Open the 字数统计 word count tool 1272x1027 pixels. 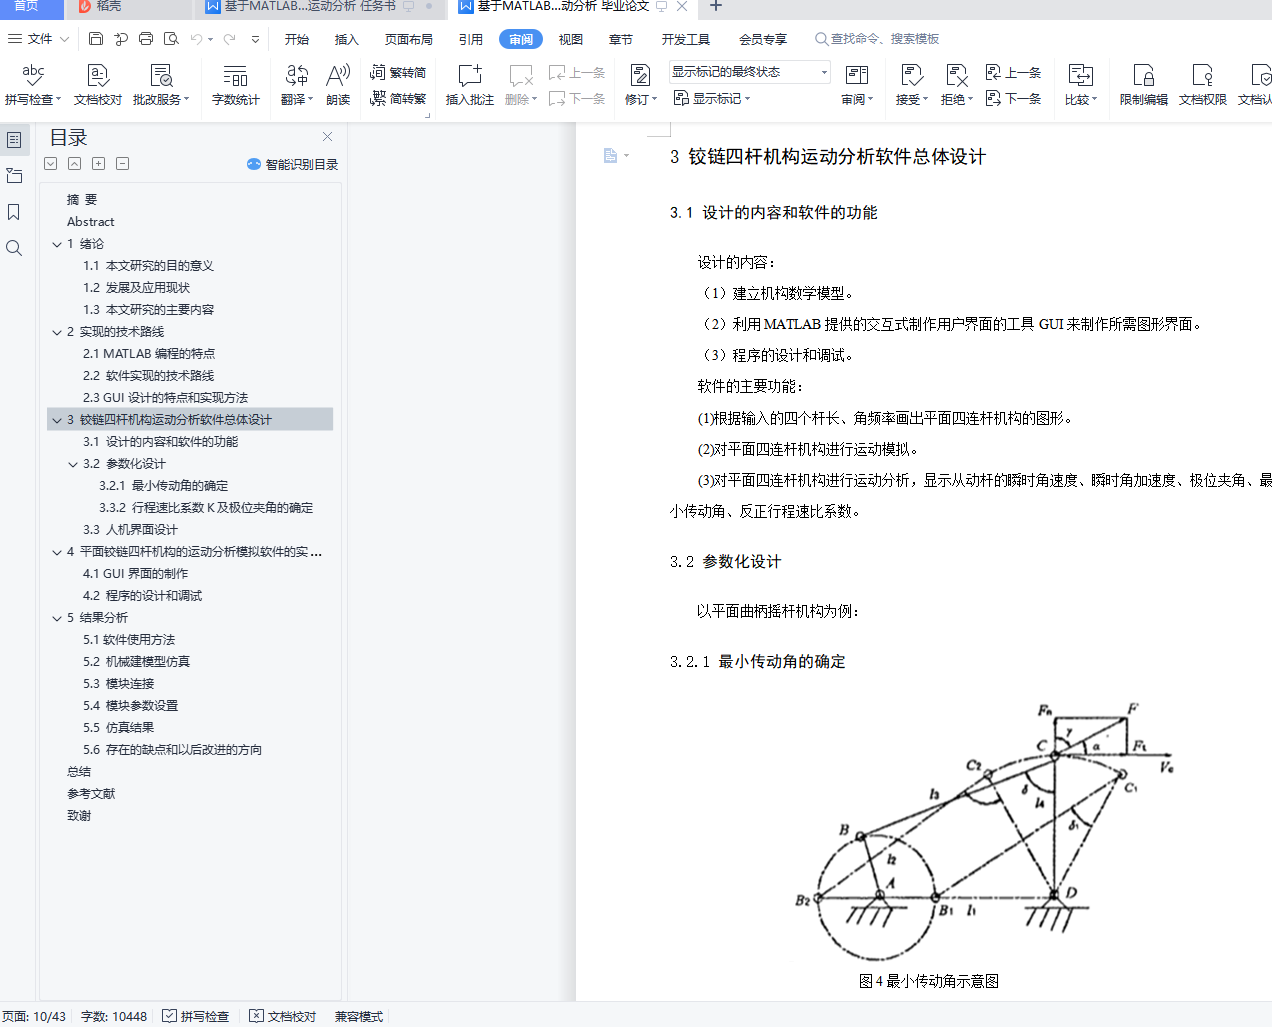(x=235, y=84)
